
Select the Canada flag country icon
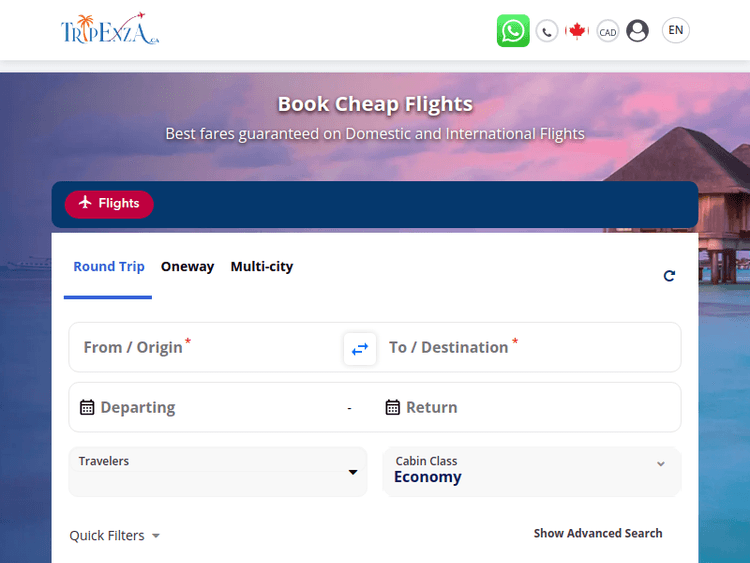click(577, 31)
